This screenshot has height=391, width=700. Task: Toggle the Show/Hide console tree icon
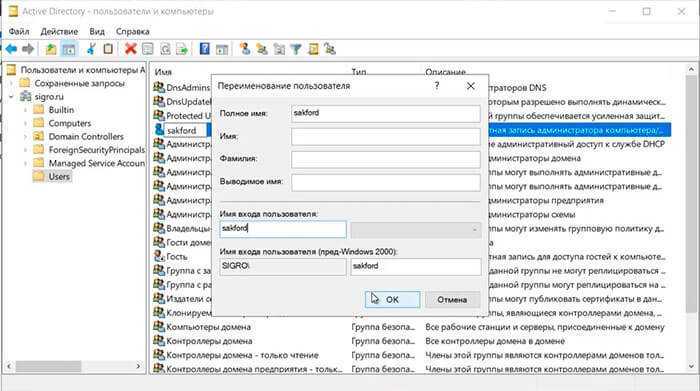69,49
